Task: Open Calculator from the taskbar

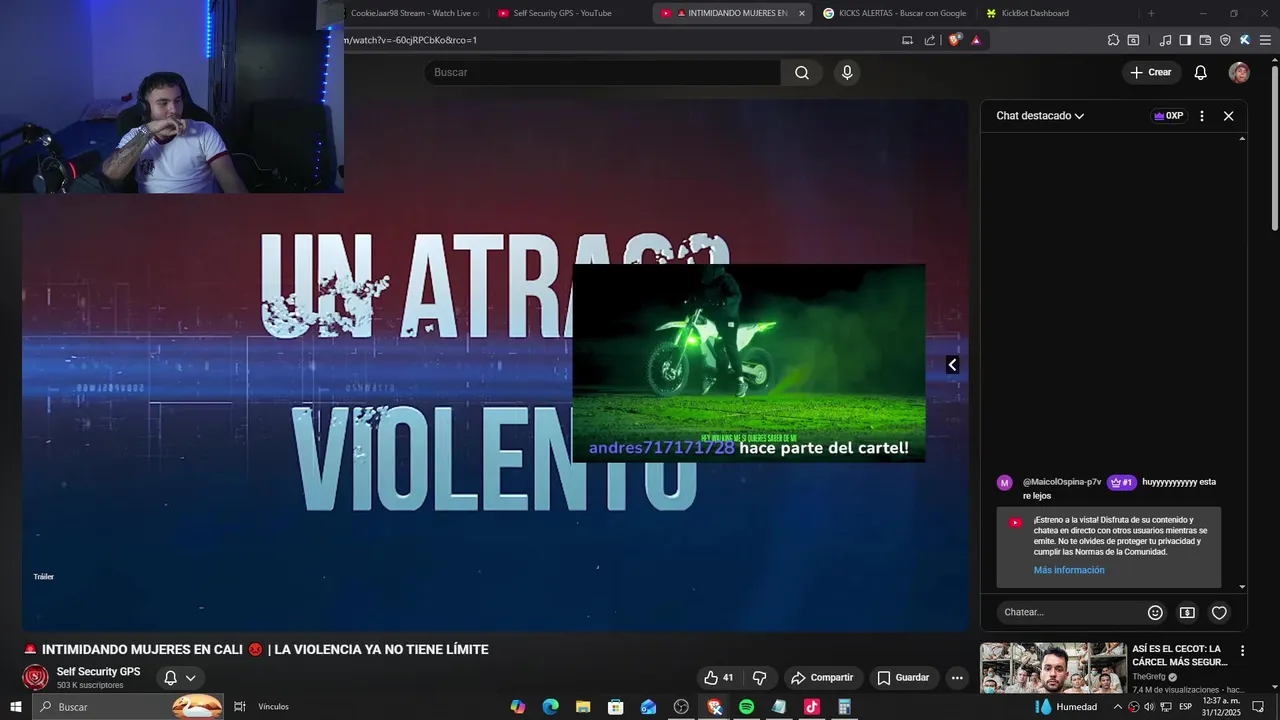Action: click(844, 707)
